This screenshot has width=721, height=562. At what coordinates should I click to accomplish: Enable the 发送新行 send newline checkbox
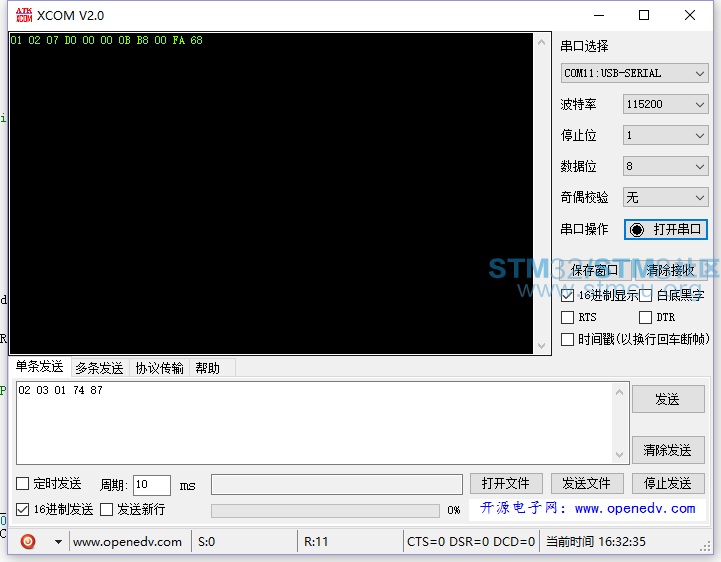107,509
